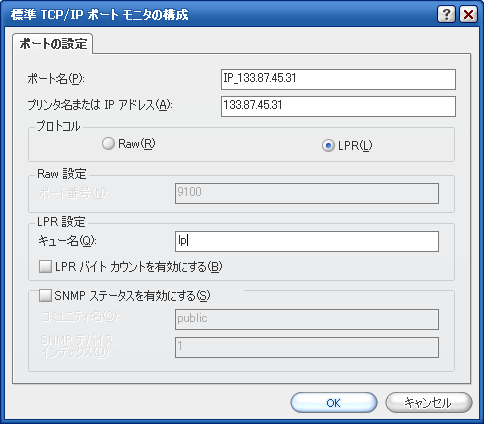Select the Raw(R) protocol radio button
Image resolution: width=484 pixels, height=424 pixels.
pos(108,144)
